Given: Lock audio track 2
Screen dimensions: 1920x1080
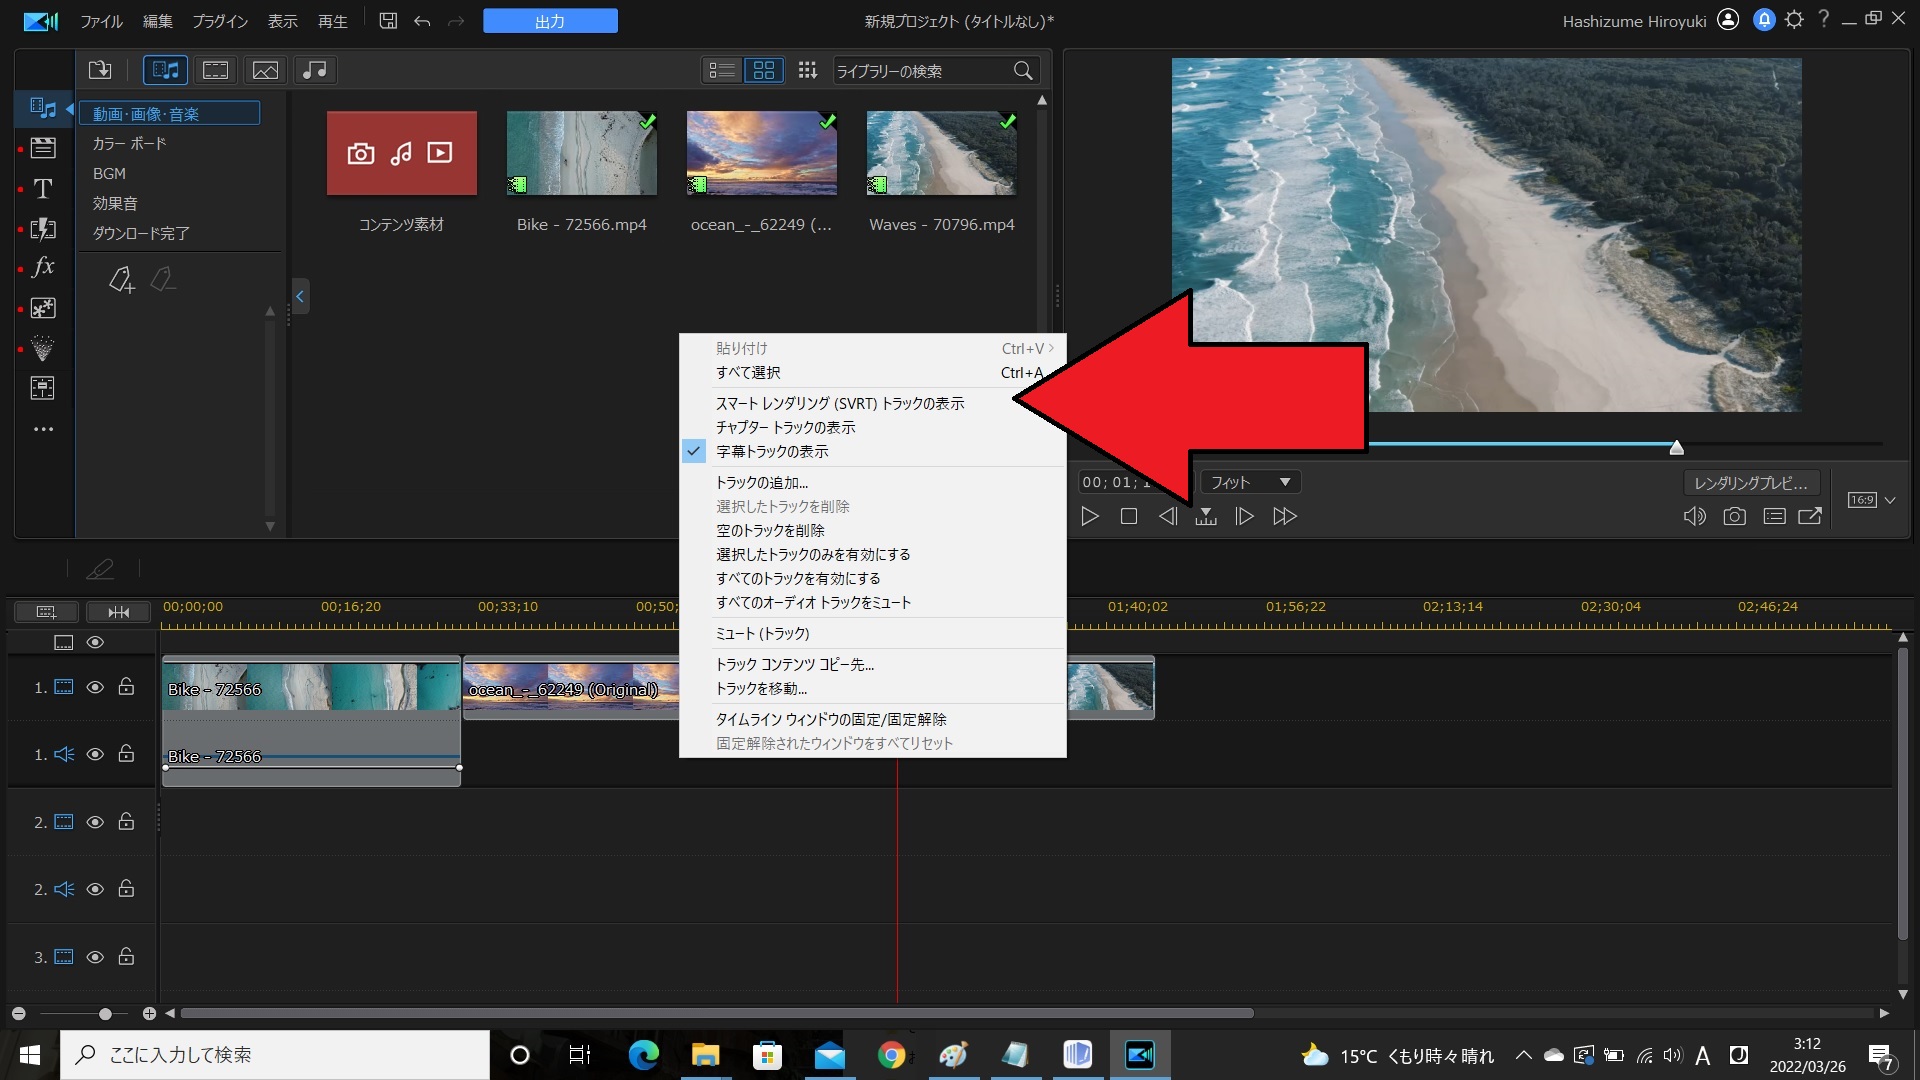Looking at the screenshot, I should pos(126,889).
